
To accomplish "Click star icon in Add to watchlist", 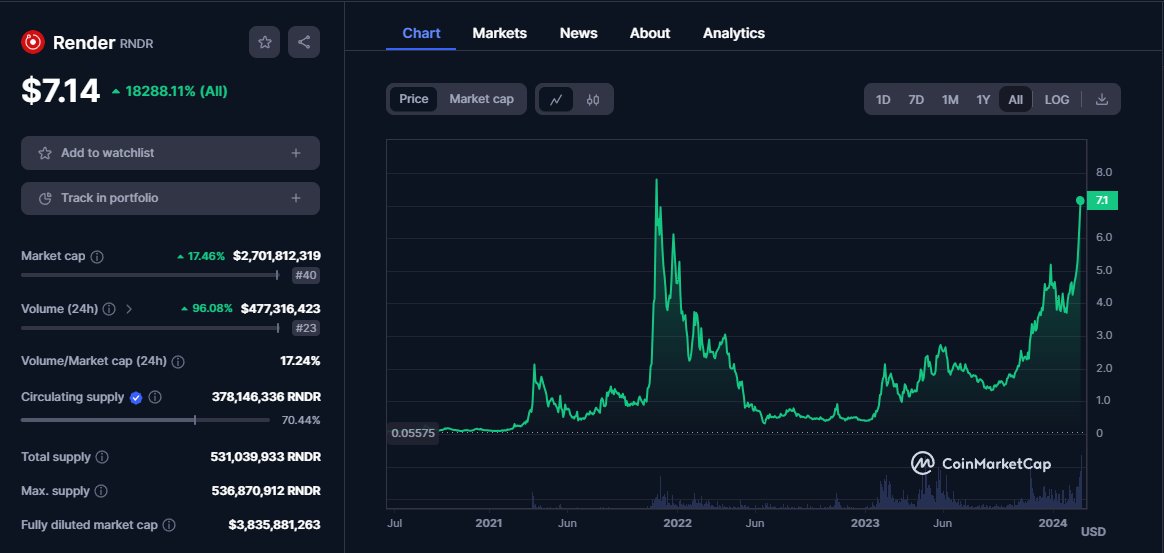I will [x=45, y=153].
